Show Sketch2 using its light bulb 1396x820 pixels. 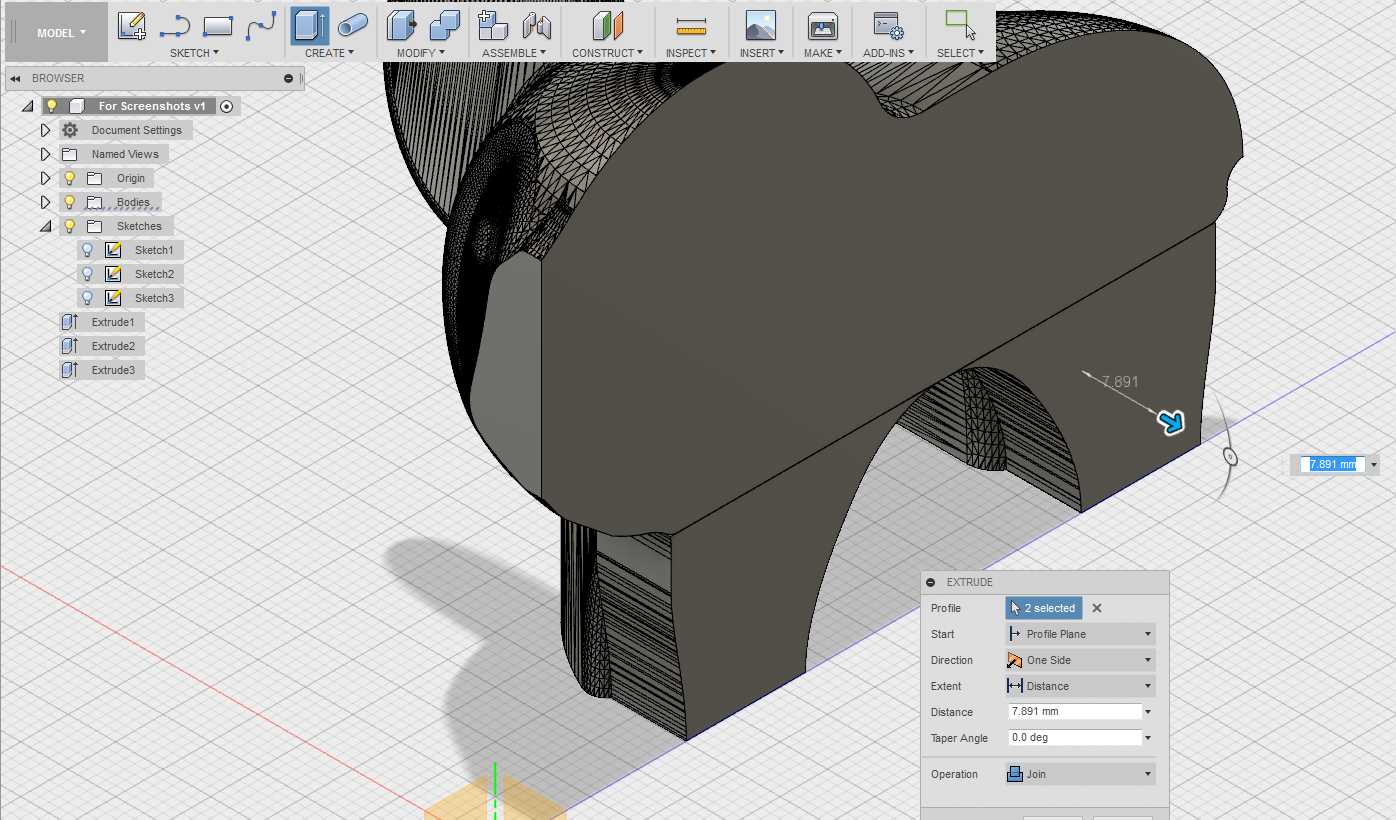pos(87,274)
